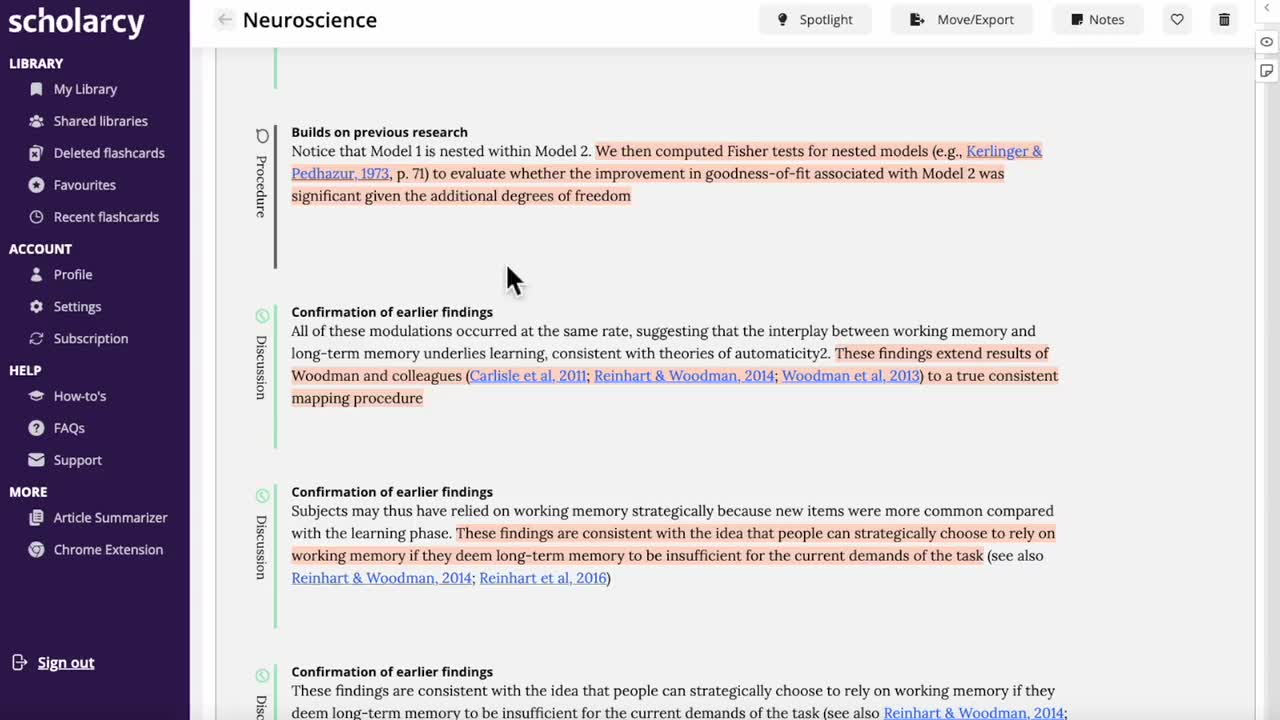Open the Article Summarizer
The image size is (1280, 720).
click(110, 517)
